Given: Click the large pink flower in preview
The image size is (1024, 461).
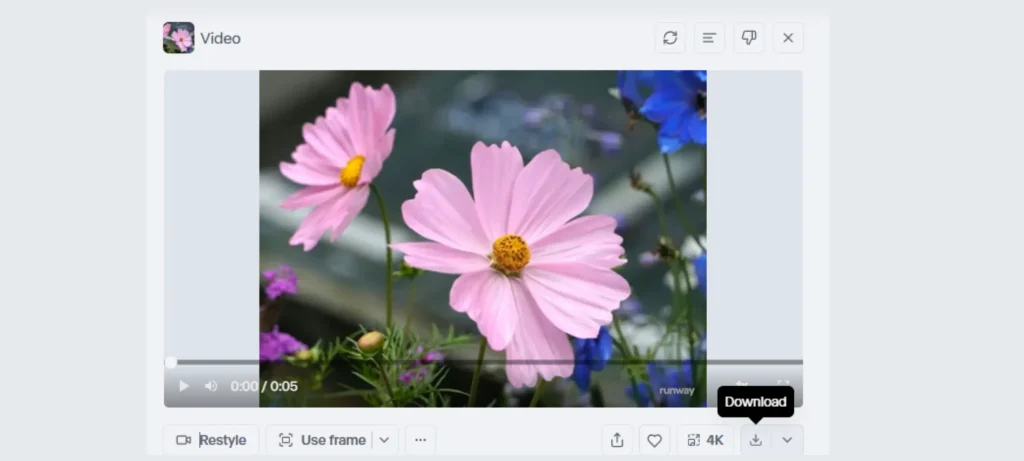Looking at the screenshot, I should [x=510, y=255].
